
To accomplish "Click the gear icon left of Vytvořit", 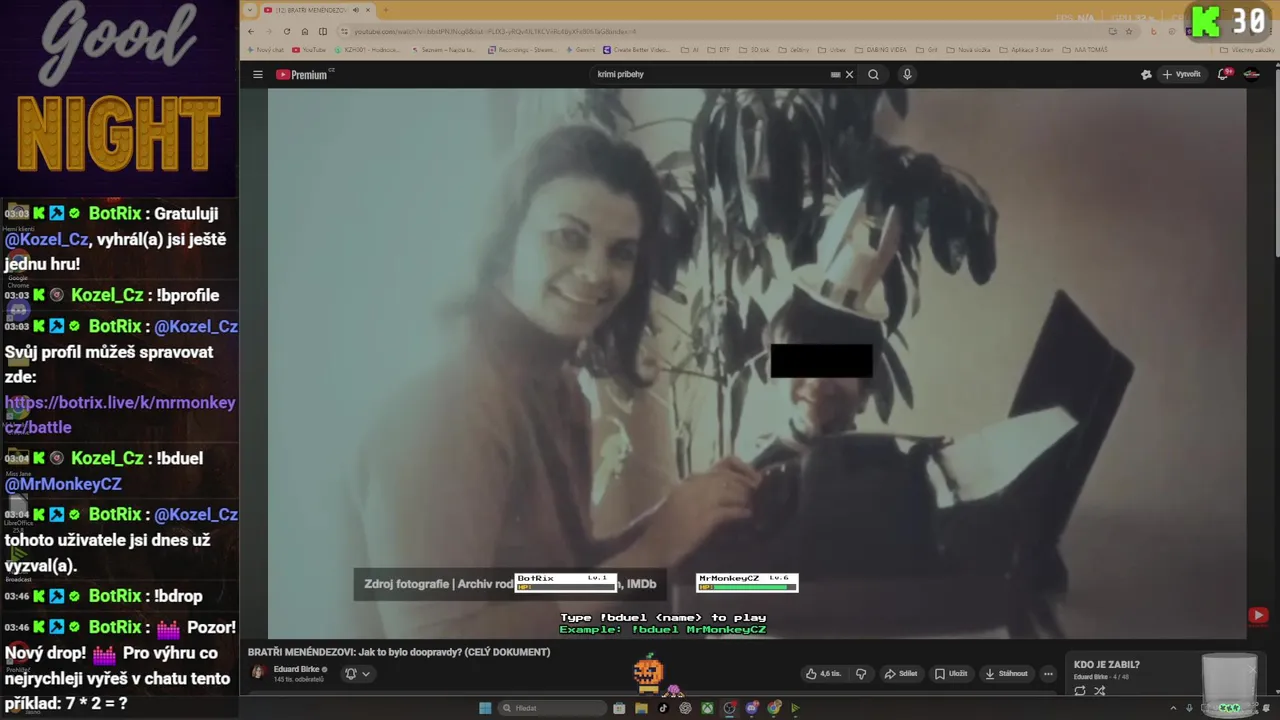I will [1146, 74].
